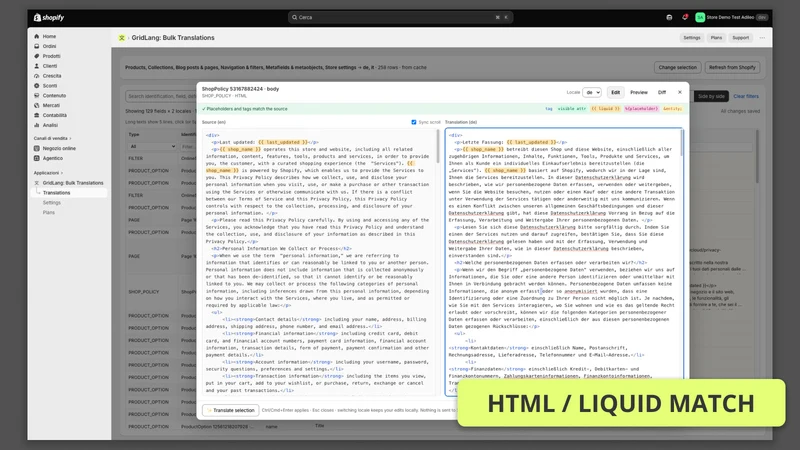Click the Settings button in app header

[692, 38]
